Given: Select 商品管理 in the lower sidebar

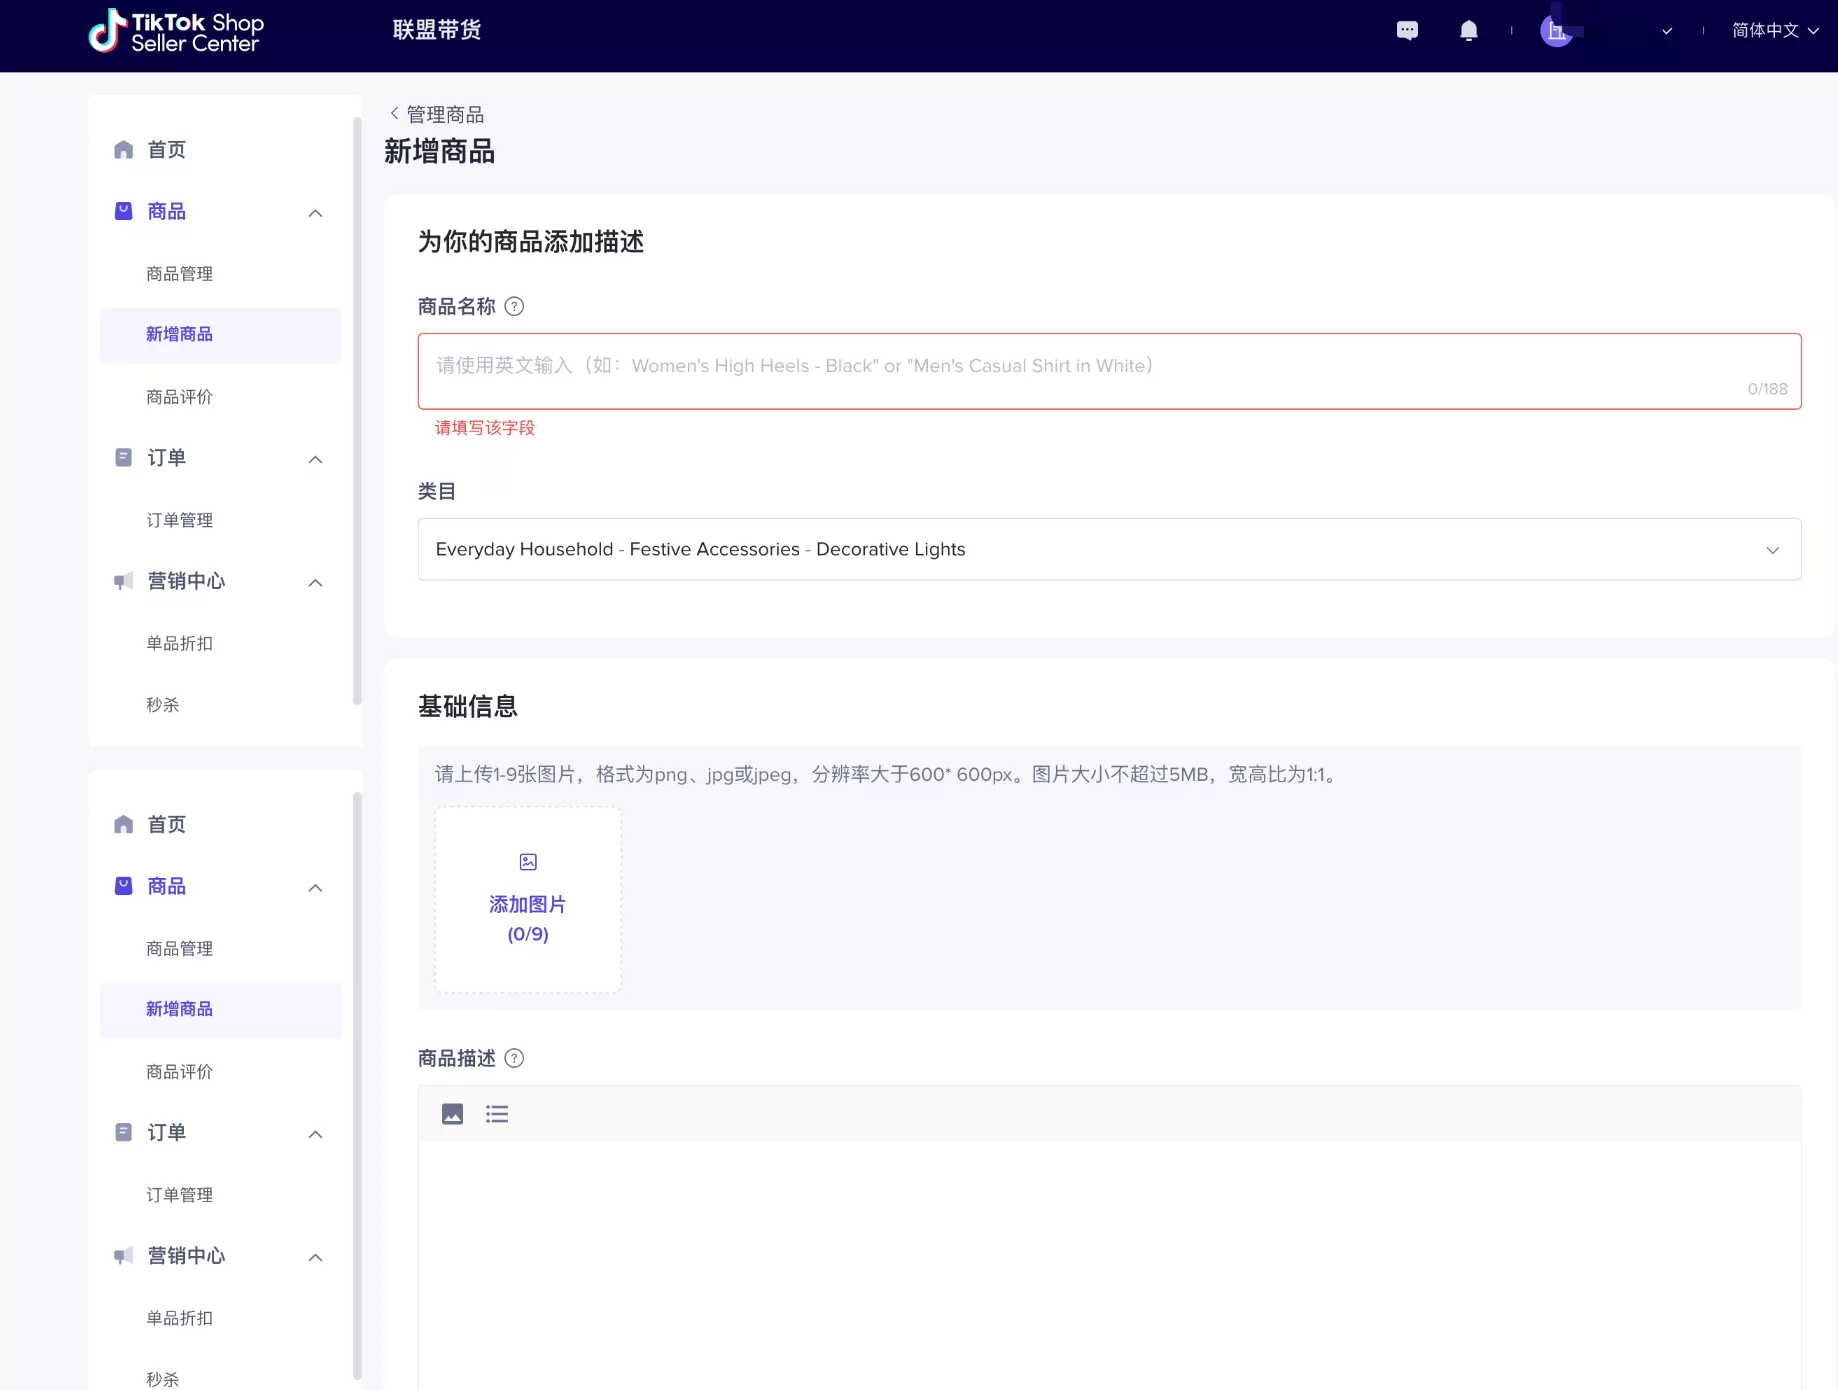Looking at the screenshot, I should coord(180,949).
